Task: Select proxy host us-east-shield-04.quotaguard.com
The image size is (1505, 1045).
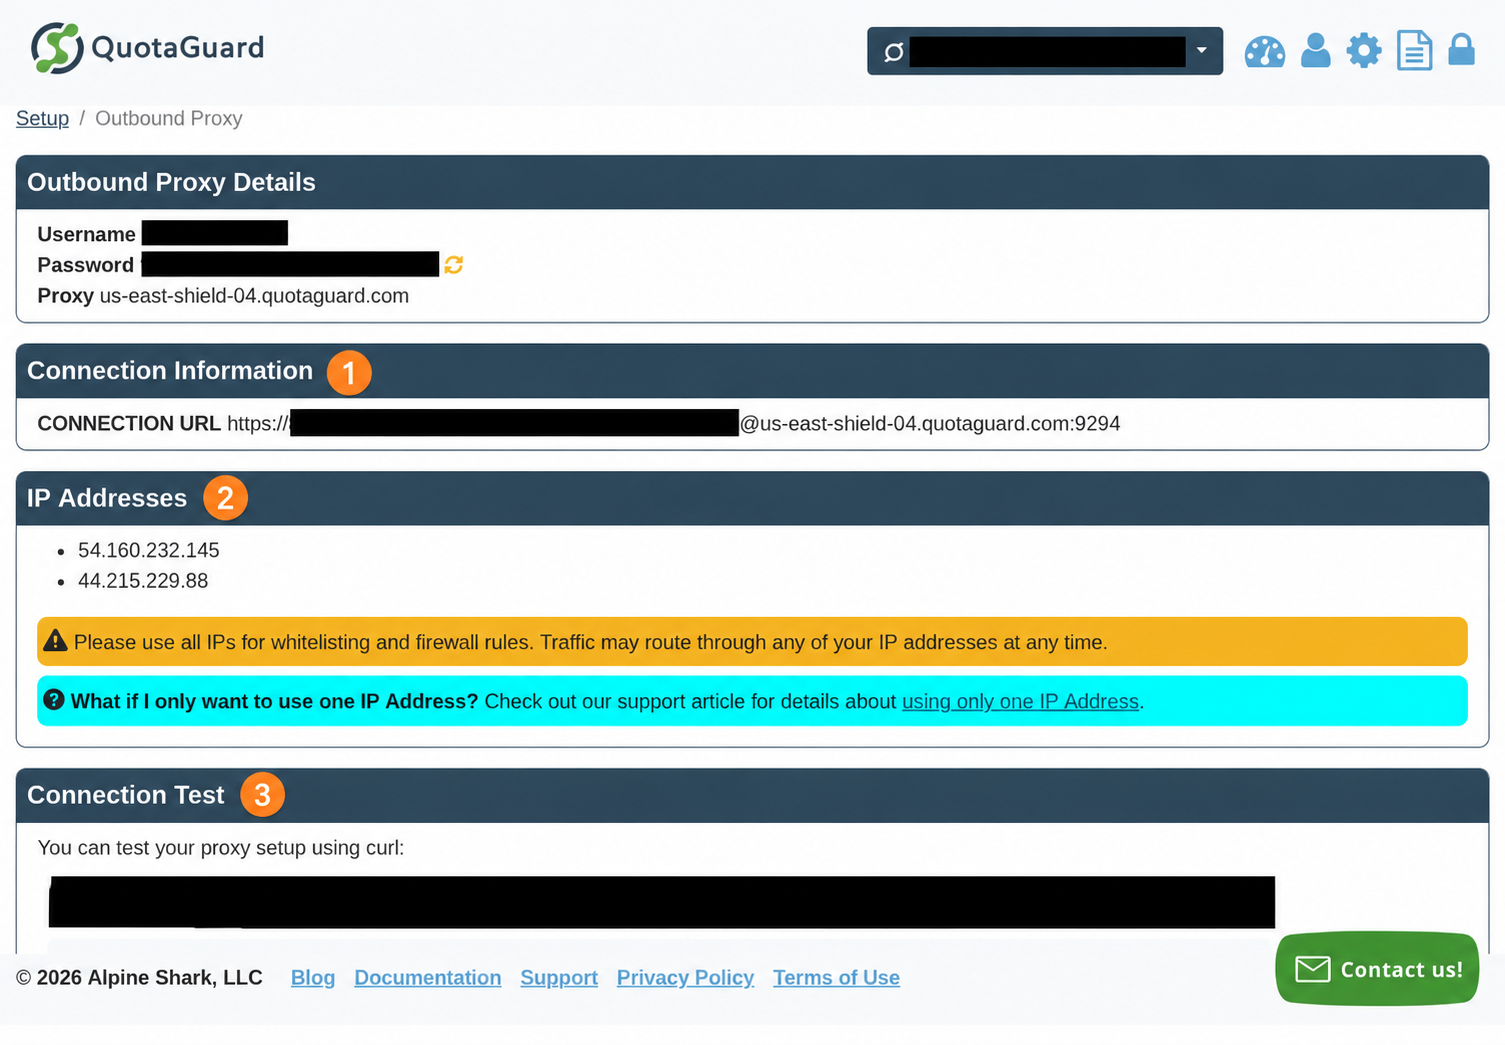Action: coord(254,296)
